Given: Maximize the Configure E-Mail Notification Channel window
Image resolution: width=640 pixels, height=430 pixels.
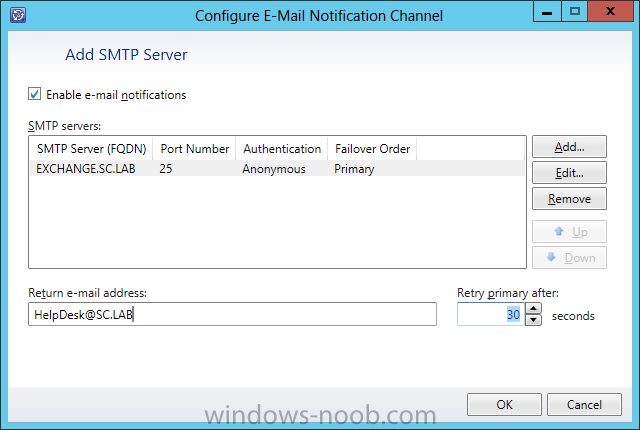Looking at the screenshot, I should (x=575, y=11).
